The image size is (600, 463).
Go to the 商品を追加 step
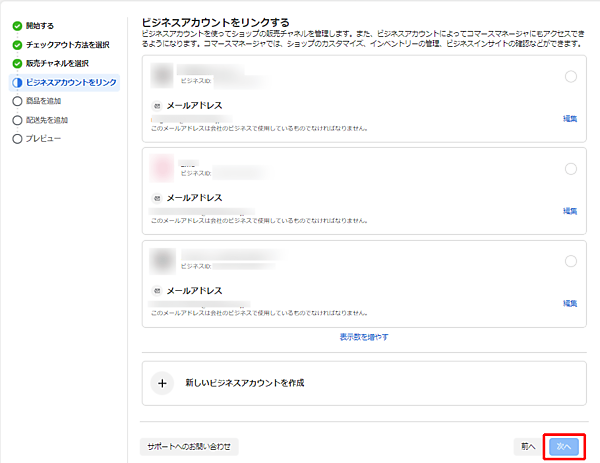(47, 101)
